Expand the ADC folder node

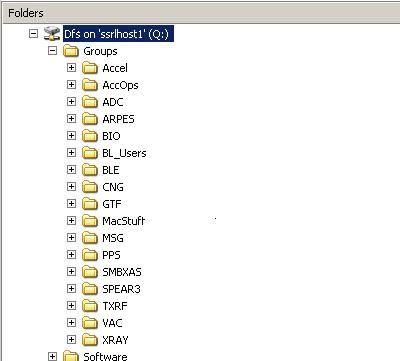(71, 102)
